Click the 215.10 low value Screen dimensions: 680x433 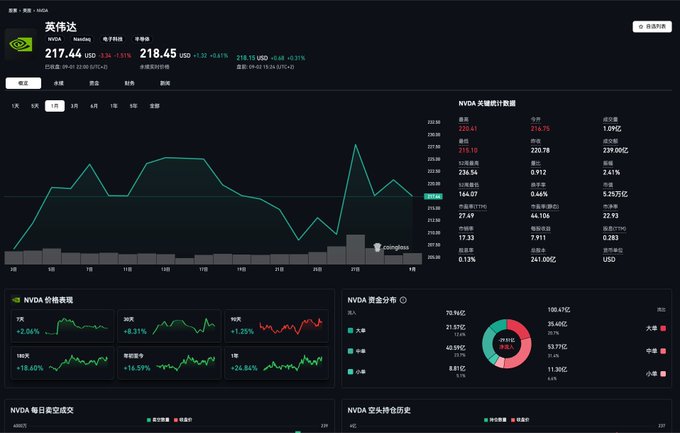(468, 151)
